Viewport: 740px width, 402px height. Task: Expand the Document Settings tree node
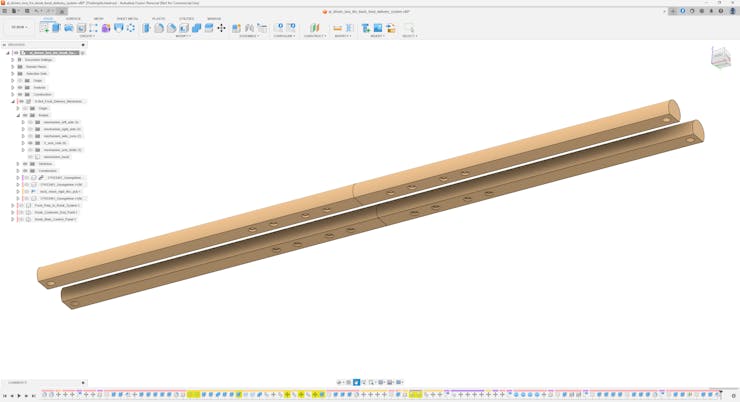13,60
